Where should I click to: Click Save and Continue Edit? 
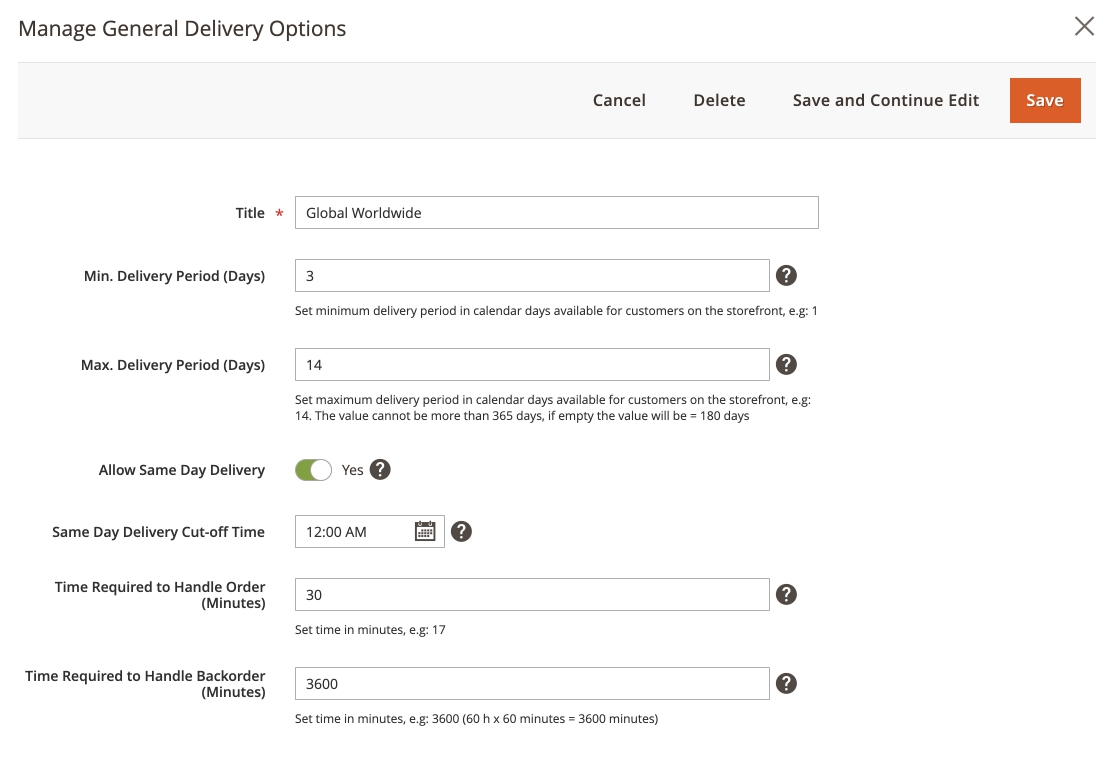pyautogui.click(x=886, y=100)
